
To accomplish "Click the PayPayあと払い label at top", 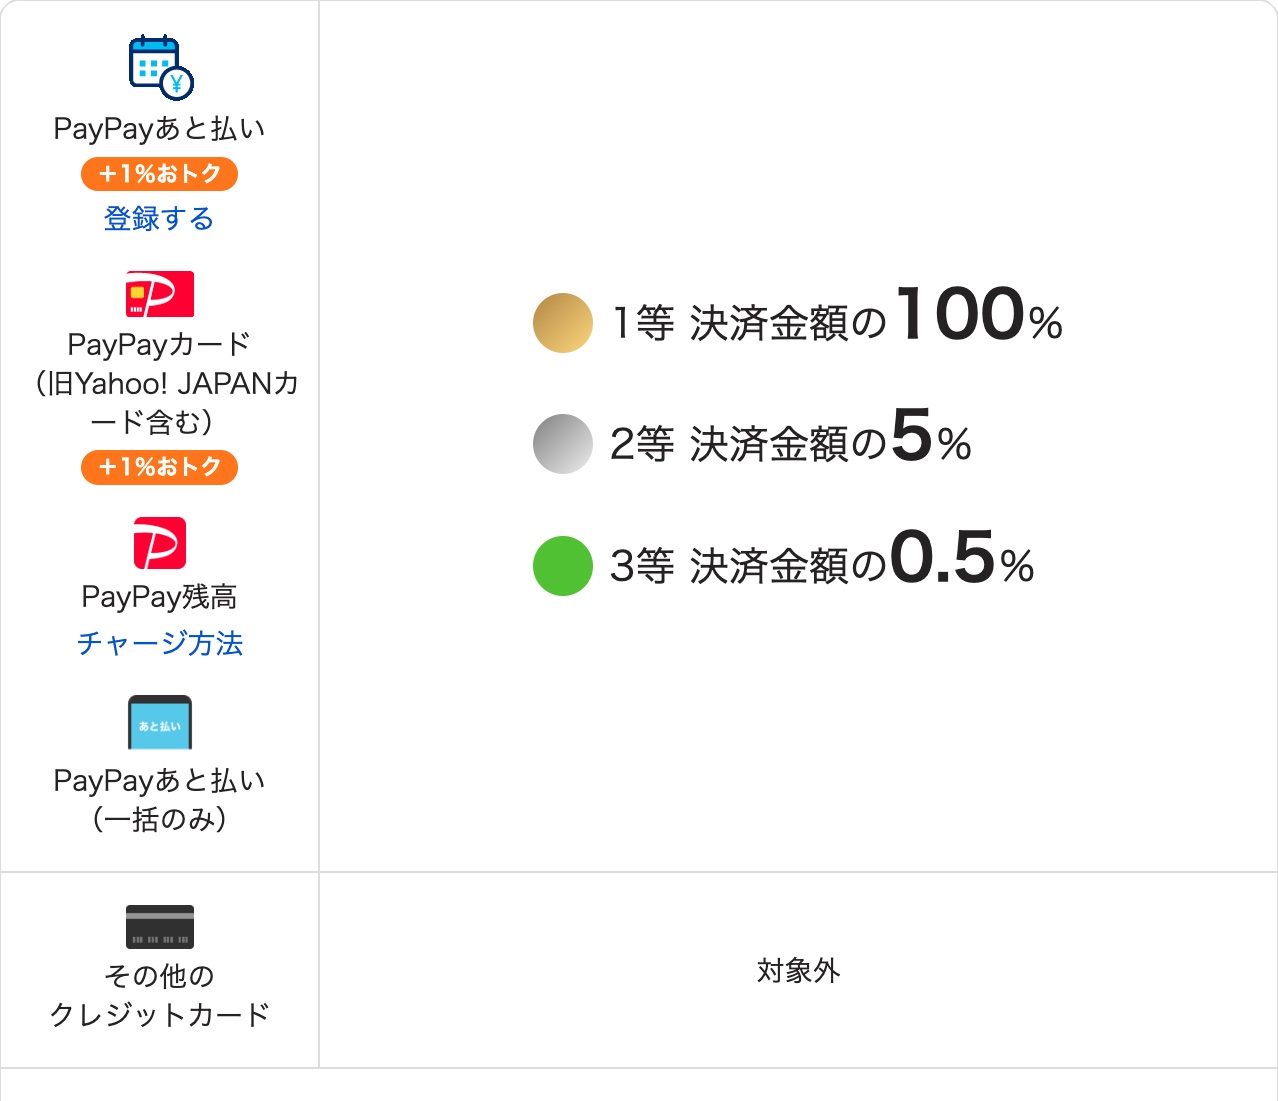I will click(159, 129).
